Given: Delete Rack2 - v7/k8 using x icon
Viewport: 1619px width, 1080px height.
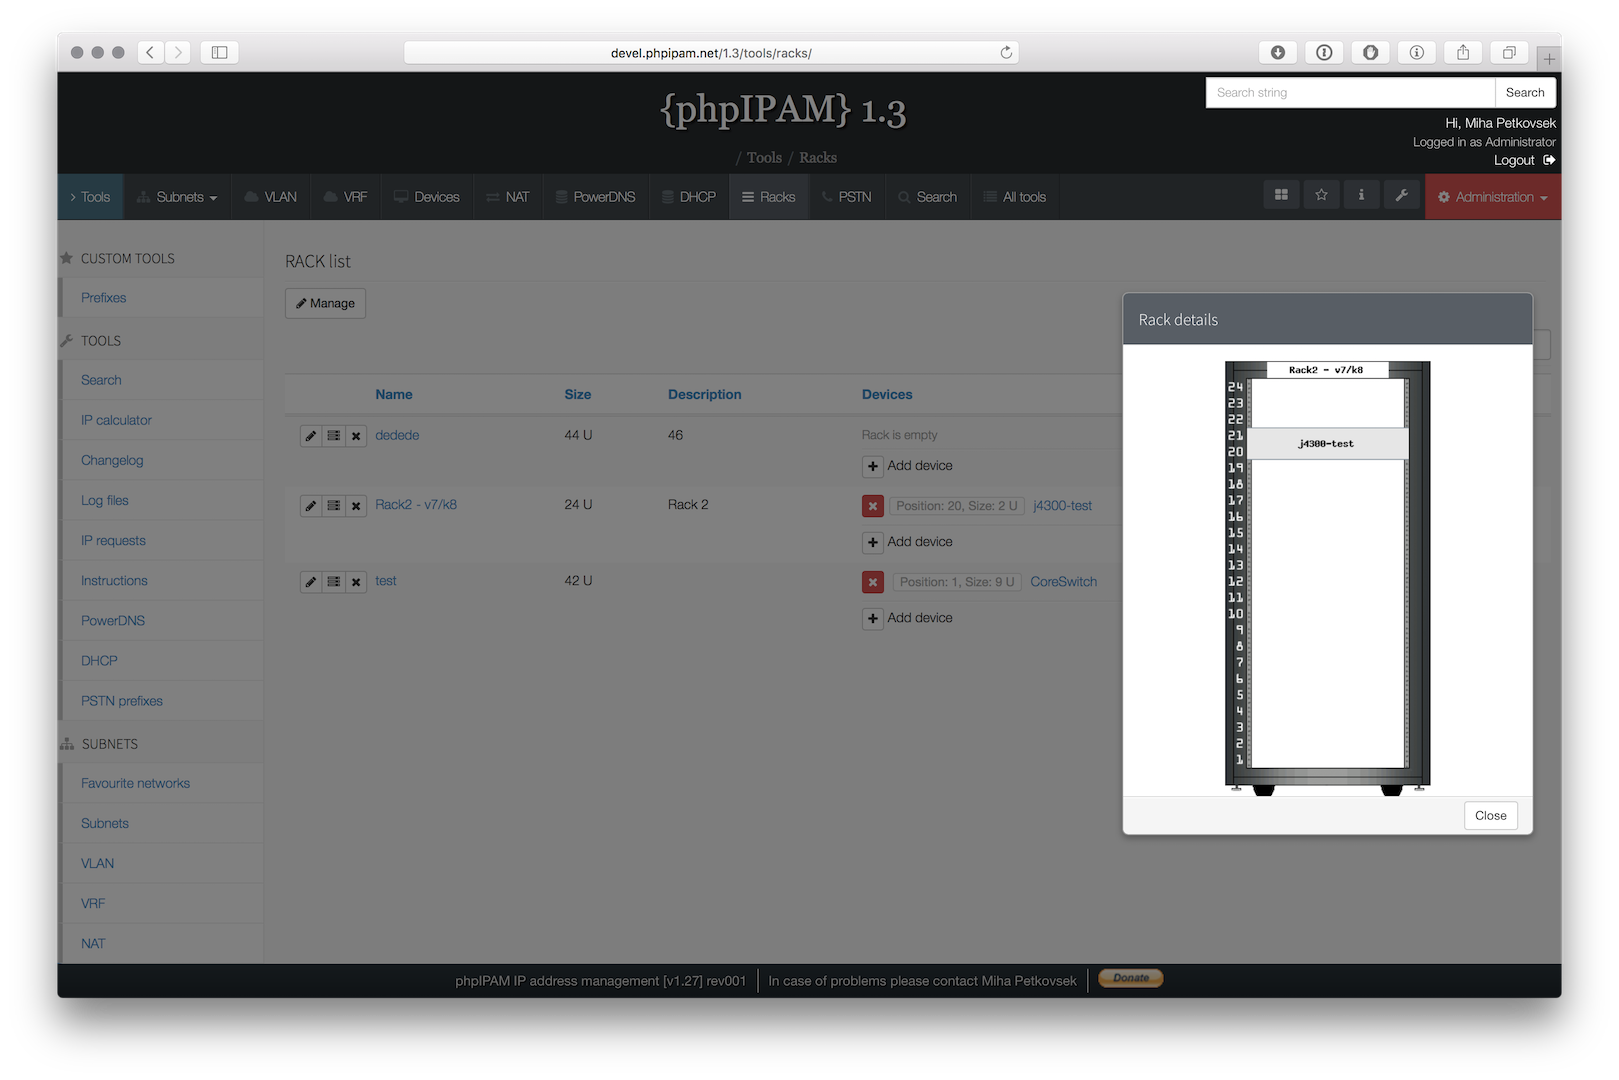Looking at the screenshot, I should (356, 506).
